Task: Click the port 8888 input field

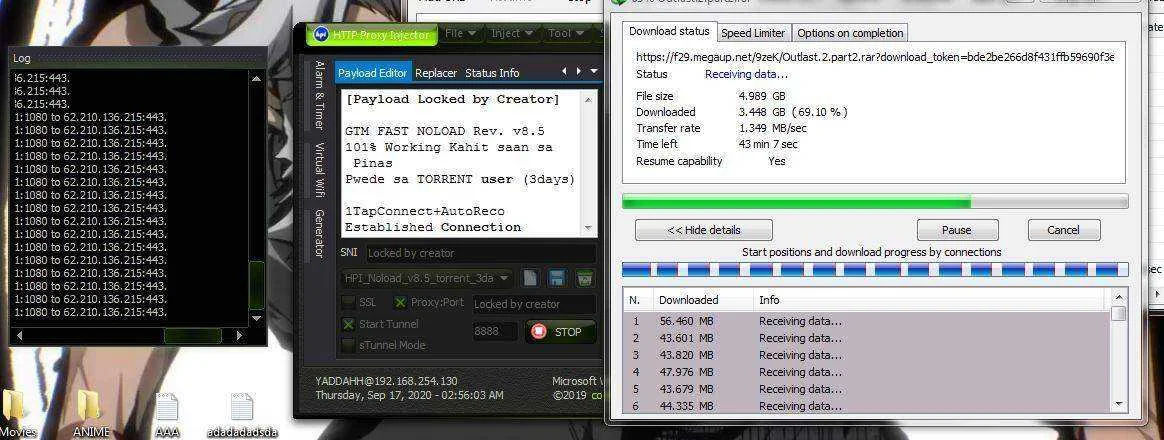Action: click(x=496, y=332)
